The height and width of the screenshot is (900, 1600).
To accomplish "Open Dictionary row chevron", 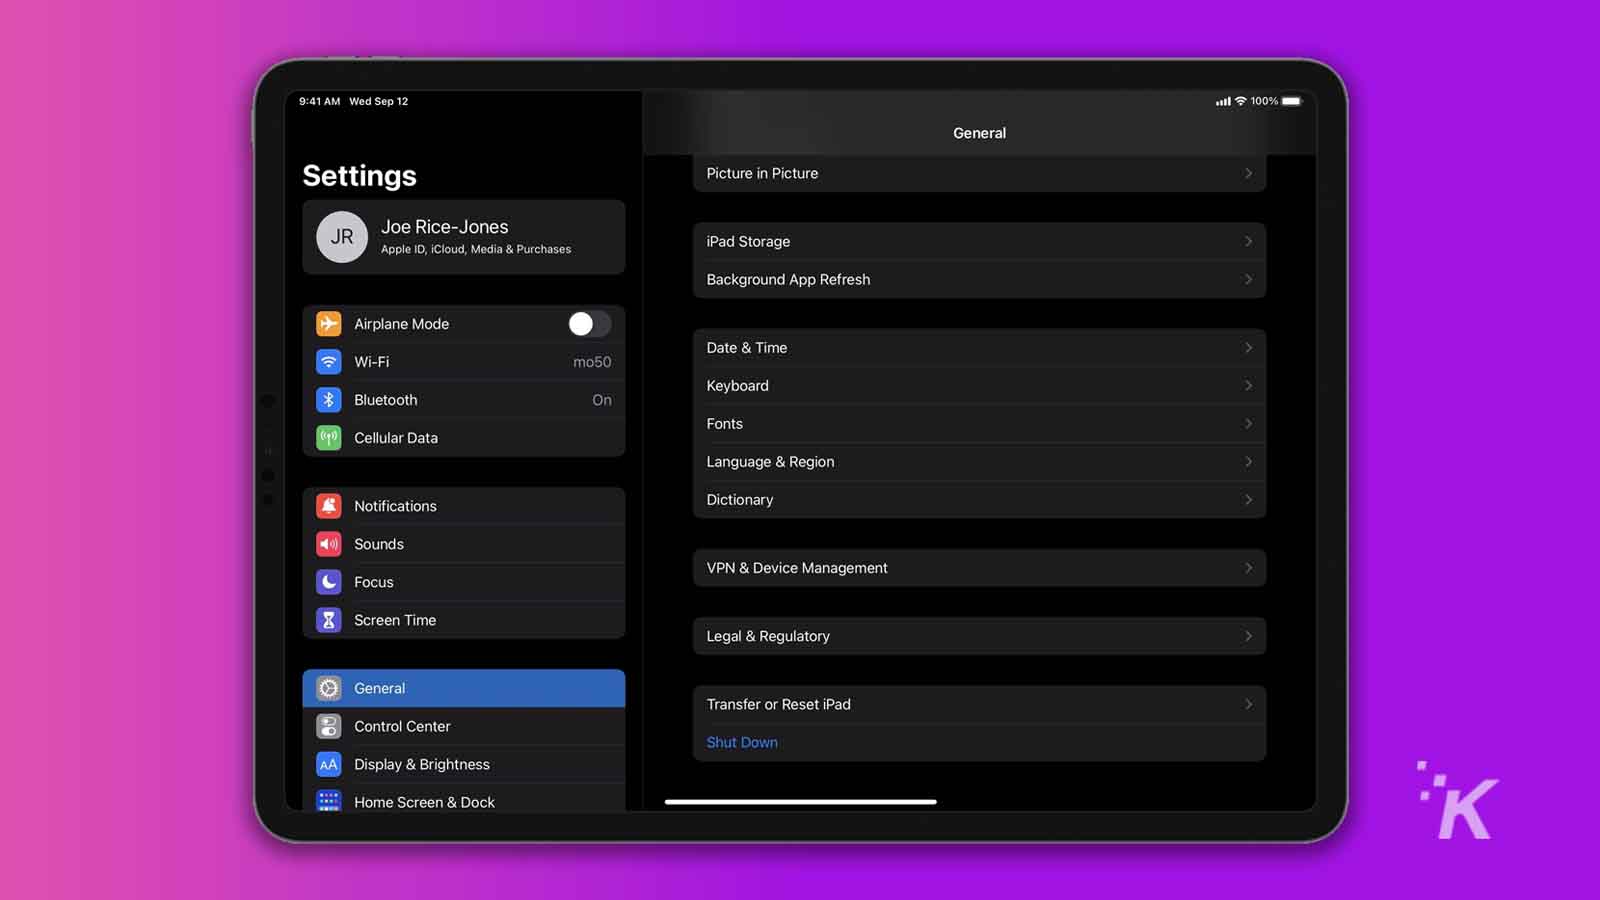I will pos(1248,499).
